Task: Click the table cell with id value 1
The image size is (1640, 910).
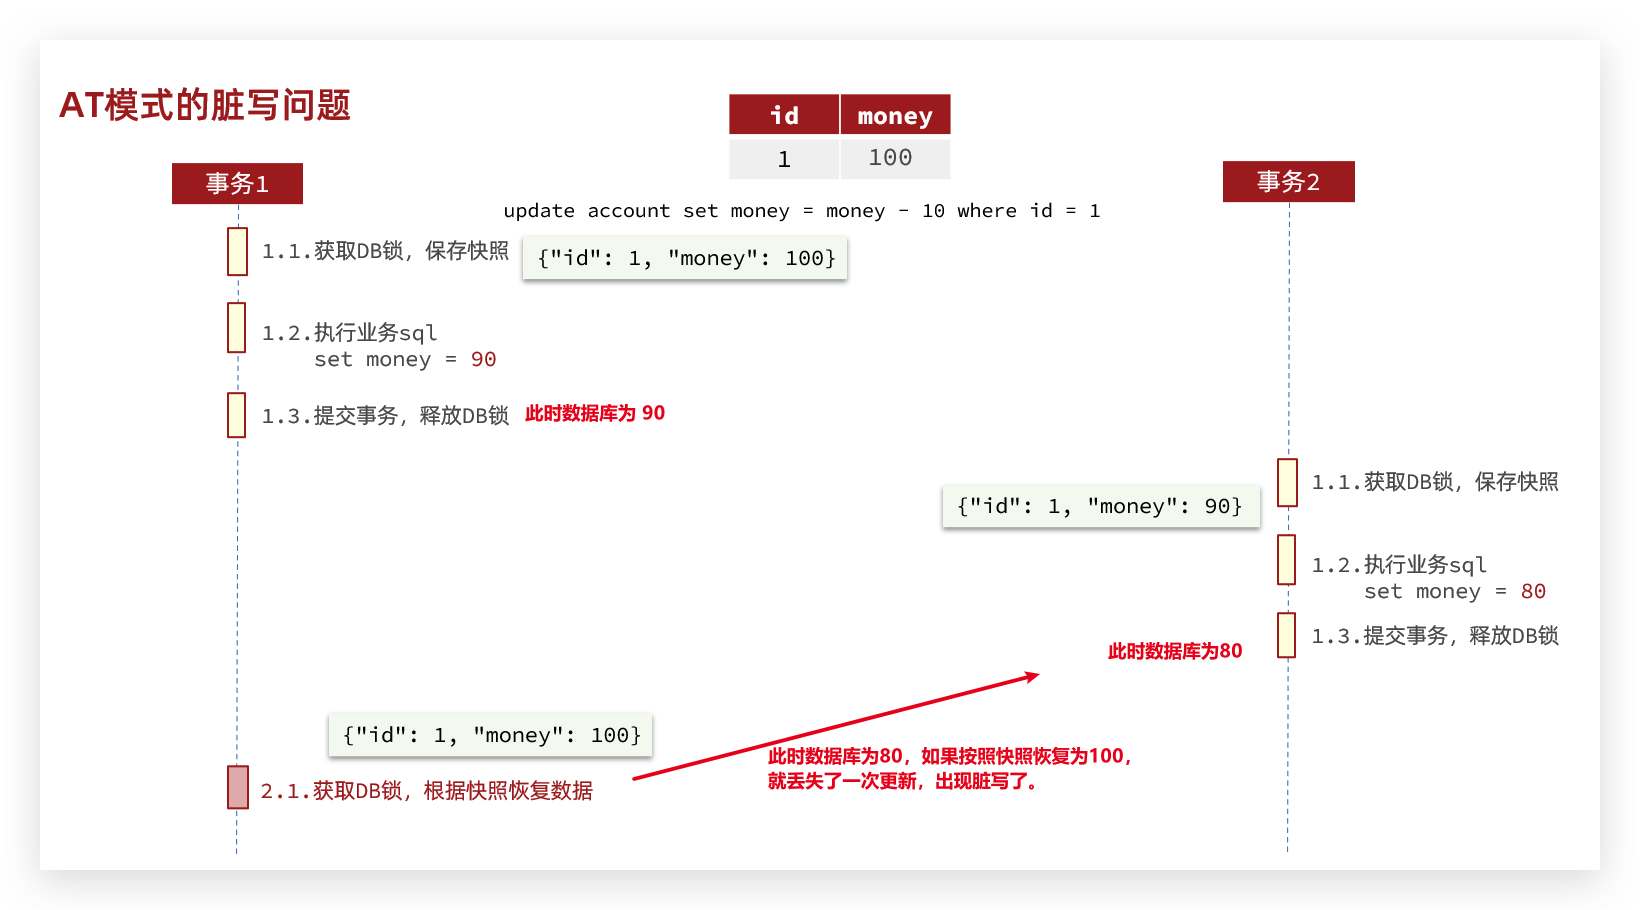Action: point(784,158)
